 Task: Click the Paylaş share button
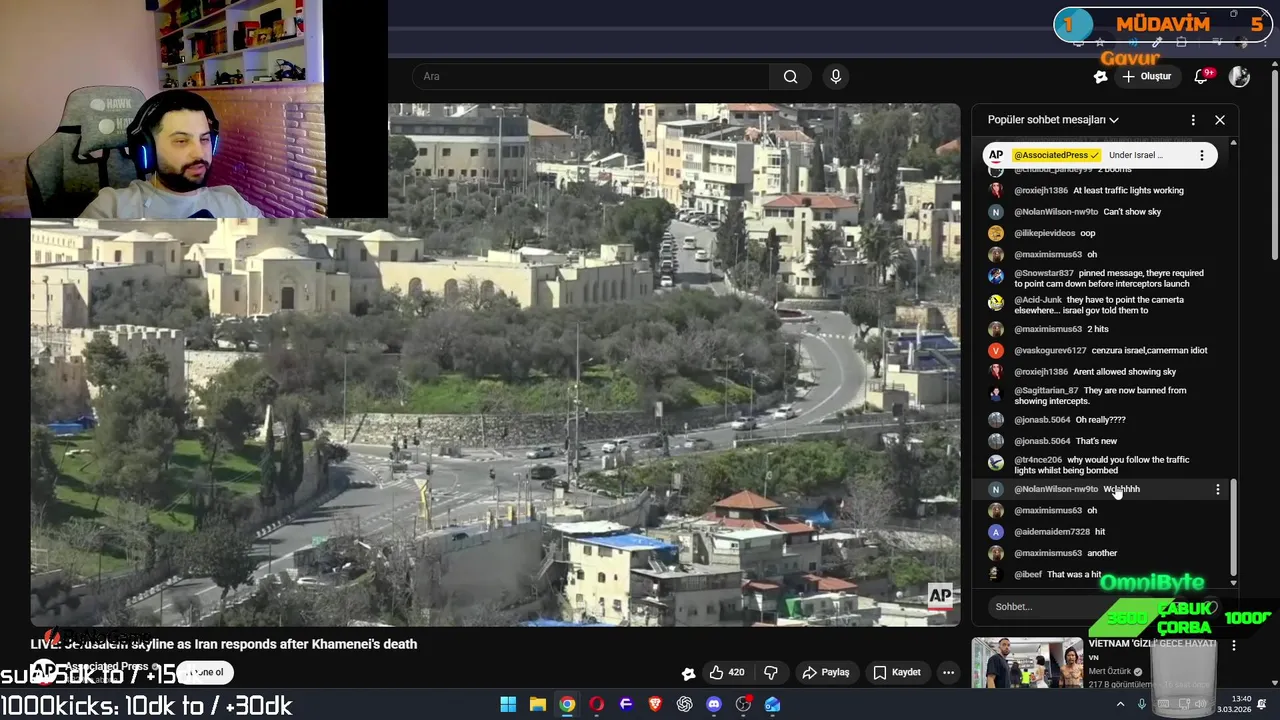pos(826,672)
